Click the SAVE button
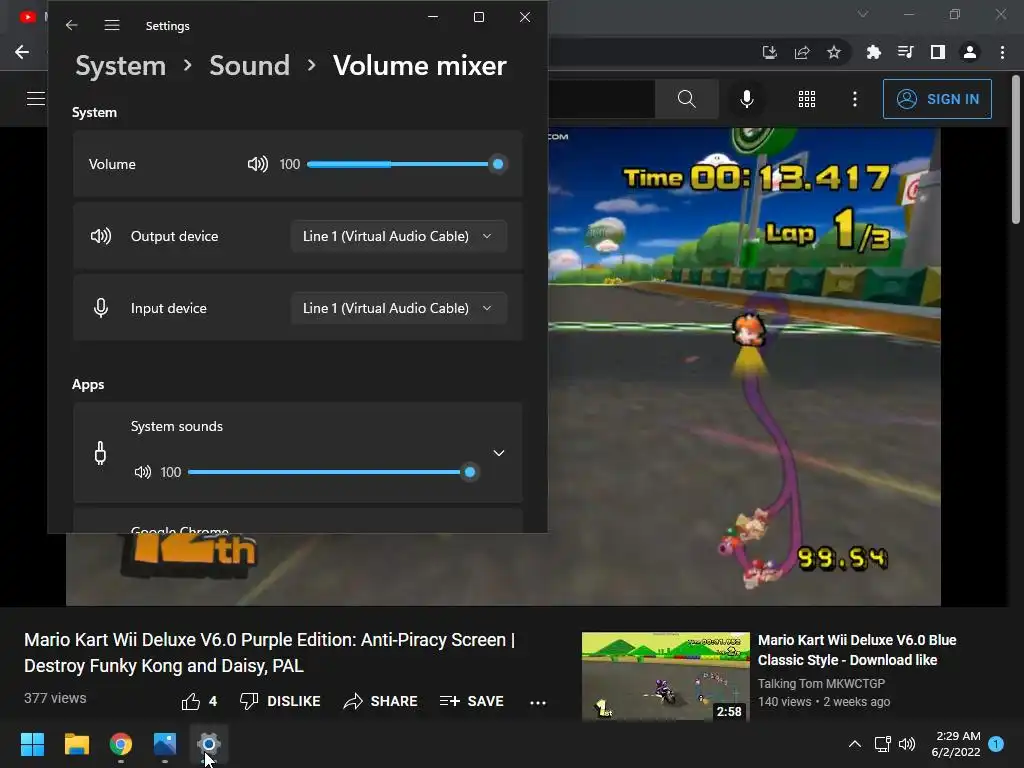The height and width of the screenshot is (768, 1024). pyautogui.click(x=472, y=701)
